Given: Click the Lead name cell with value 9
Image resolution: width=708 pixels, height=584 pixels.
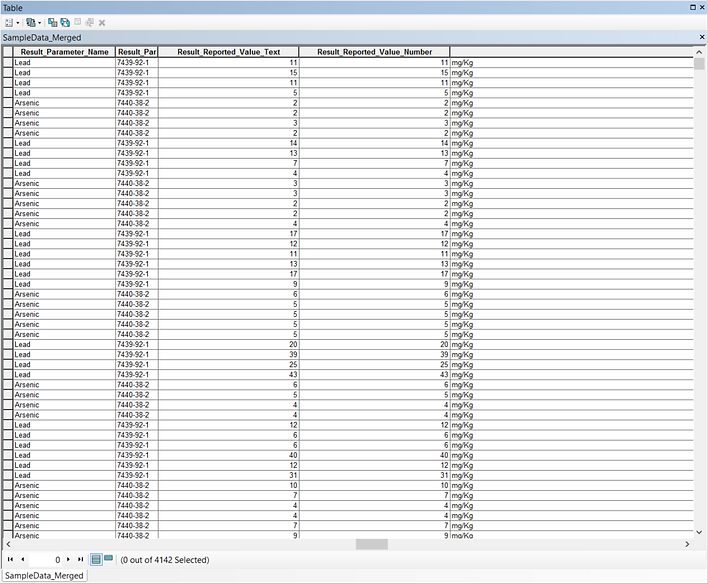Looking at the screenshot, I should (65, 284).
